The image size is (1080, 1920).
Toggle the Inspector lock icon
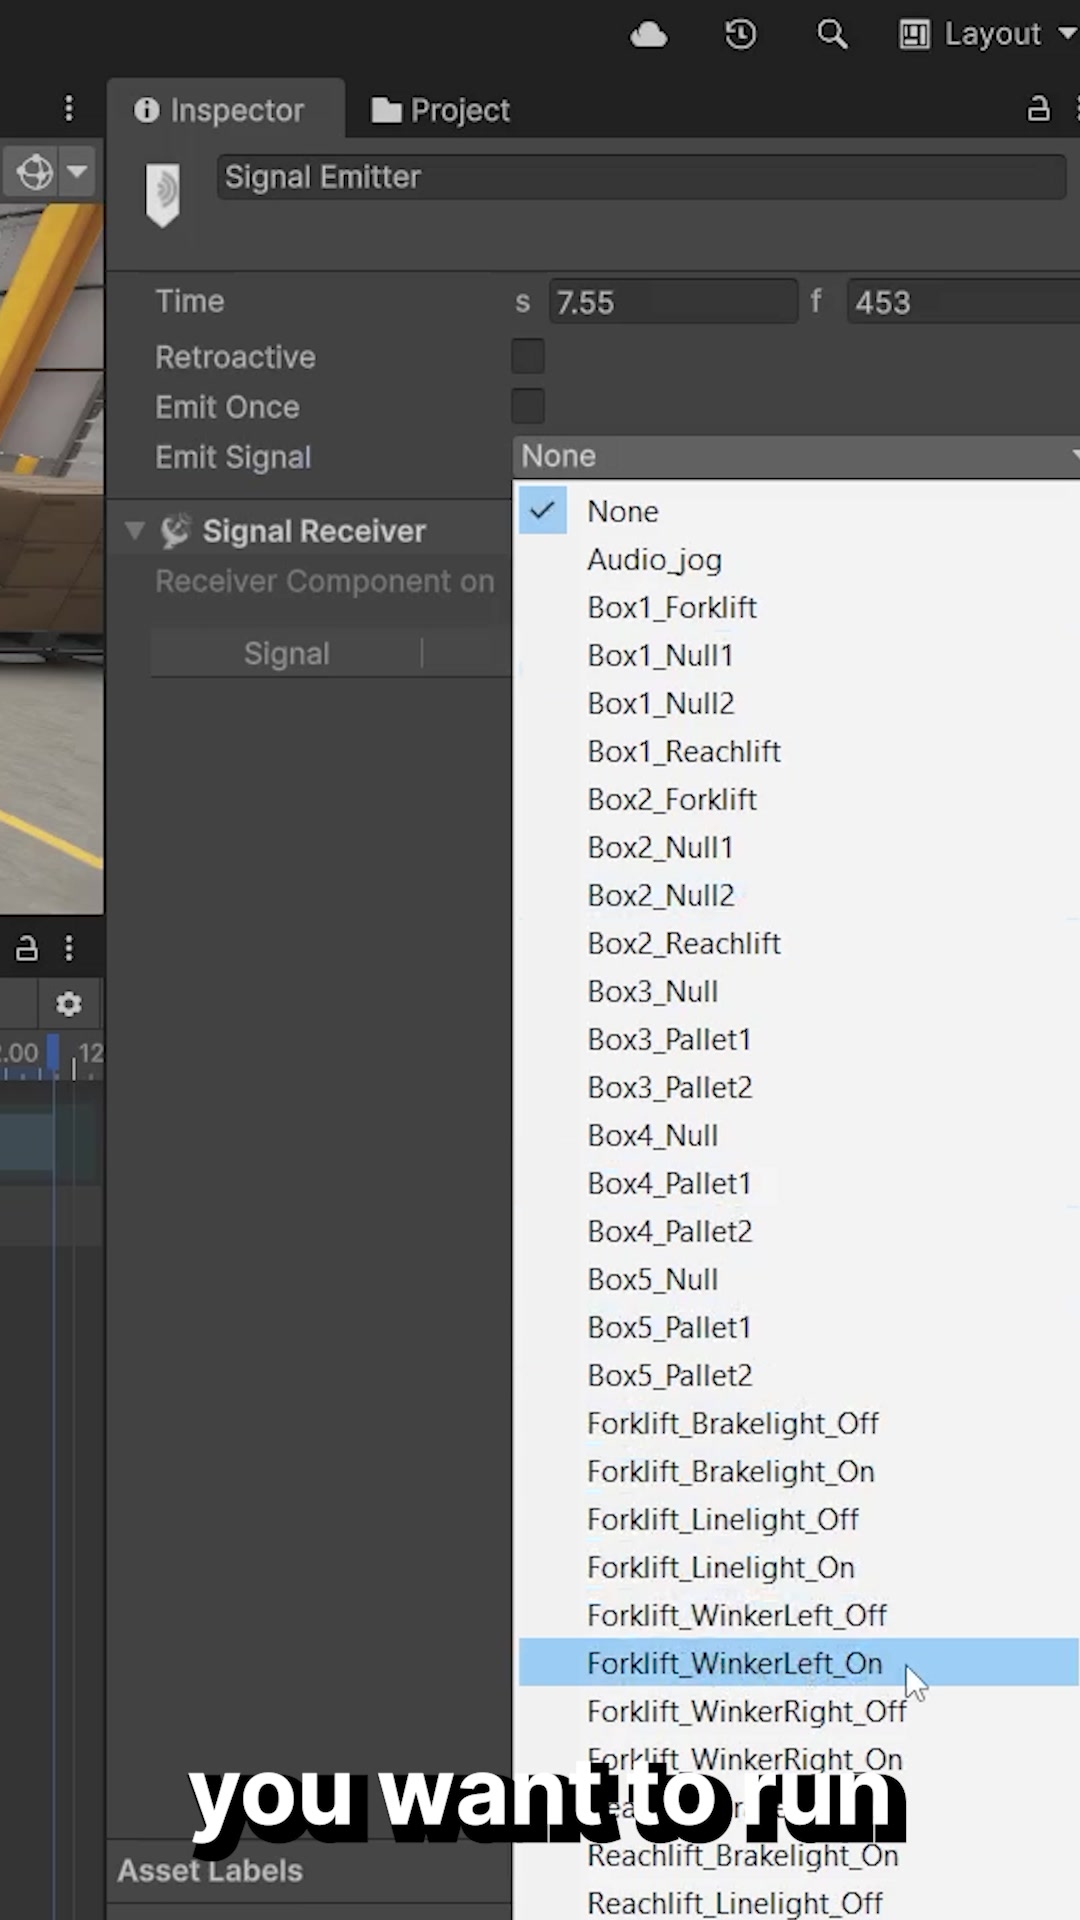point(1039,109)
